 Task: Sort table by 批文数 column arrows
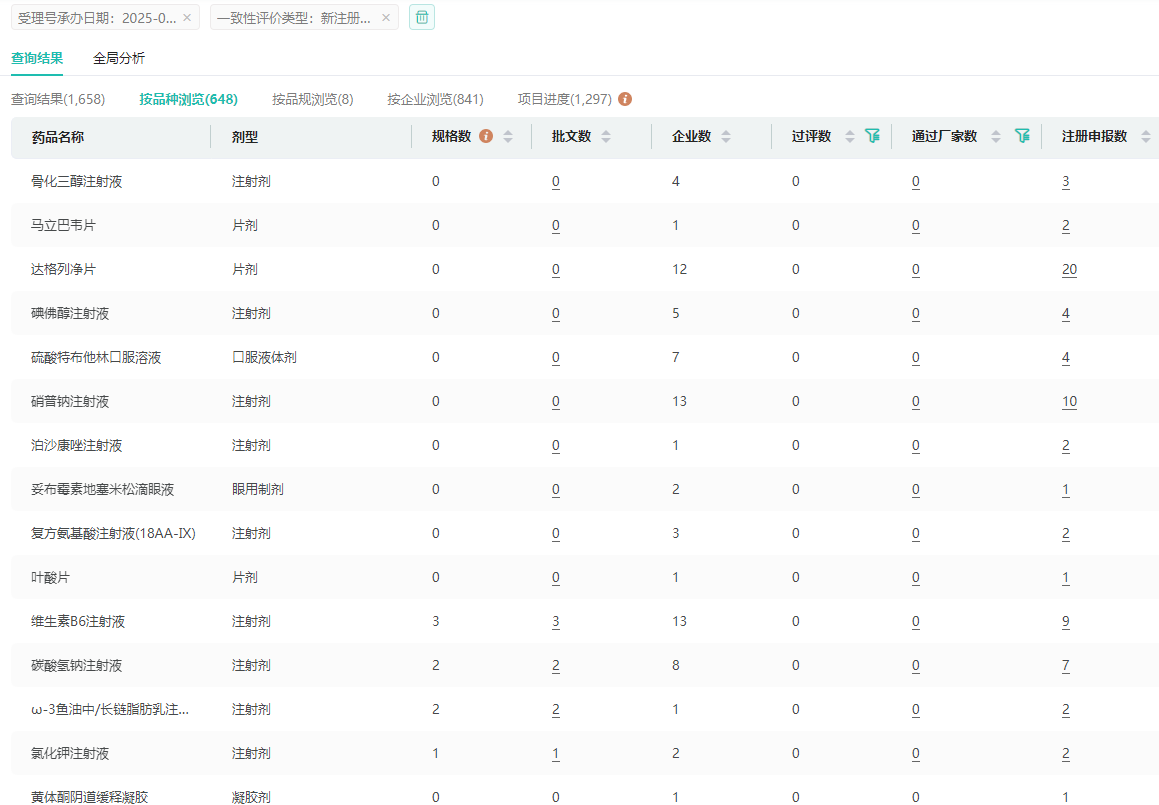606,137
